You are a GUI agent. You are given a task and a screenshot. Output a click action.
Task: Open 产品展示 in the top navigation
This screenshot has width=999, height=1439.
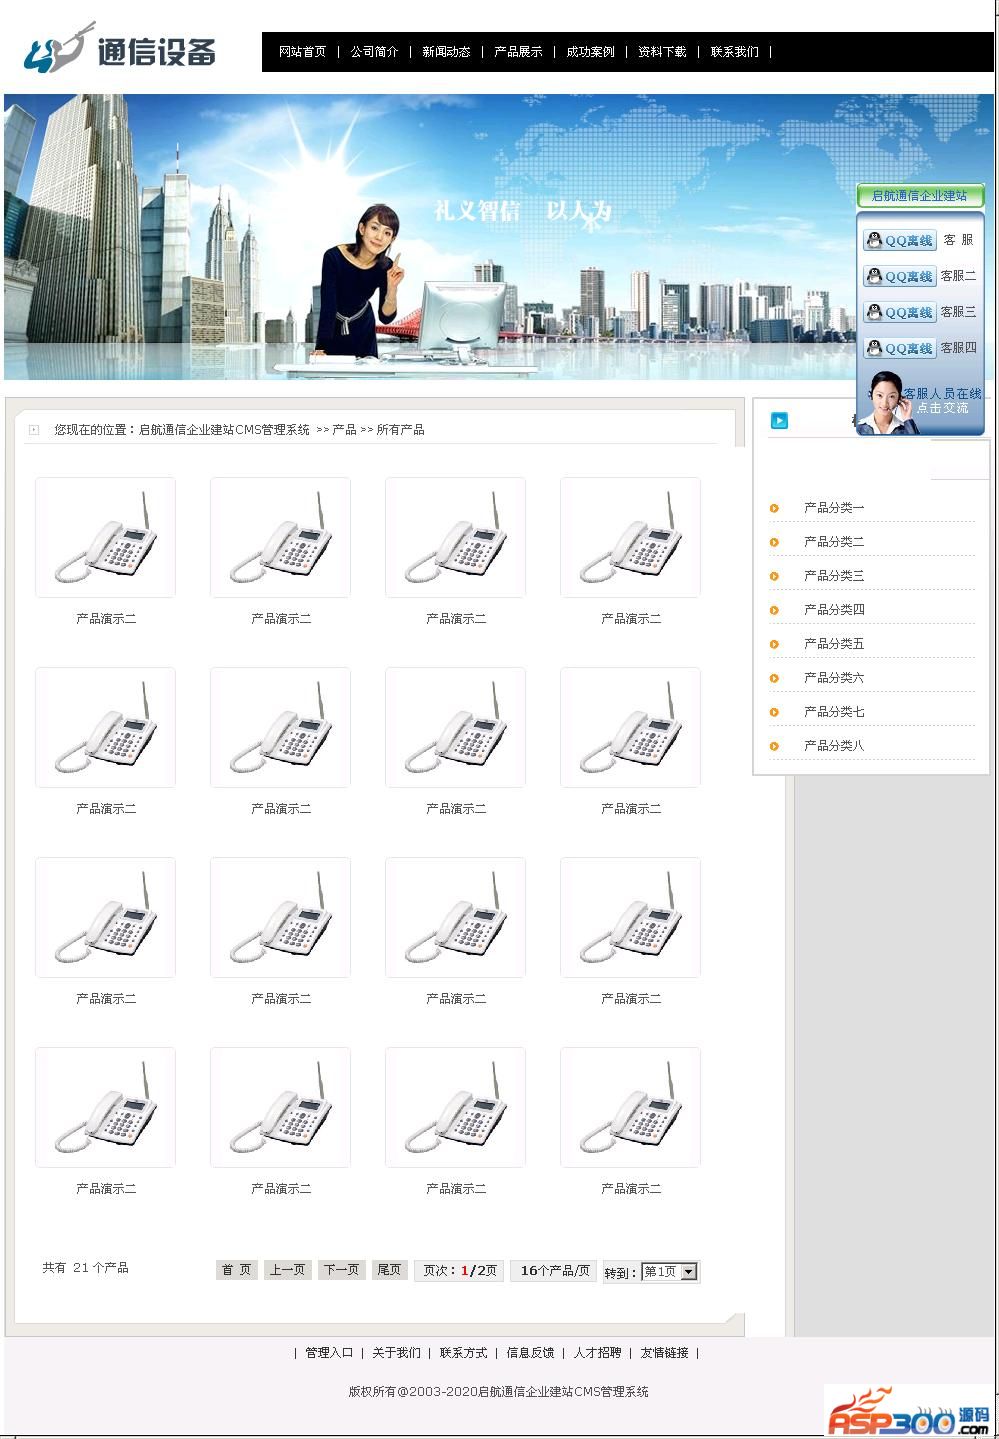point(518,52)
